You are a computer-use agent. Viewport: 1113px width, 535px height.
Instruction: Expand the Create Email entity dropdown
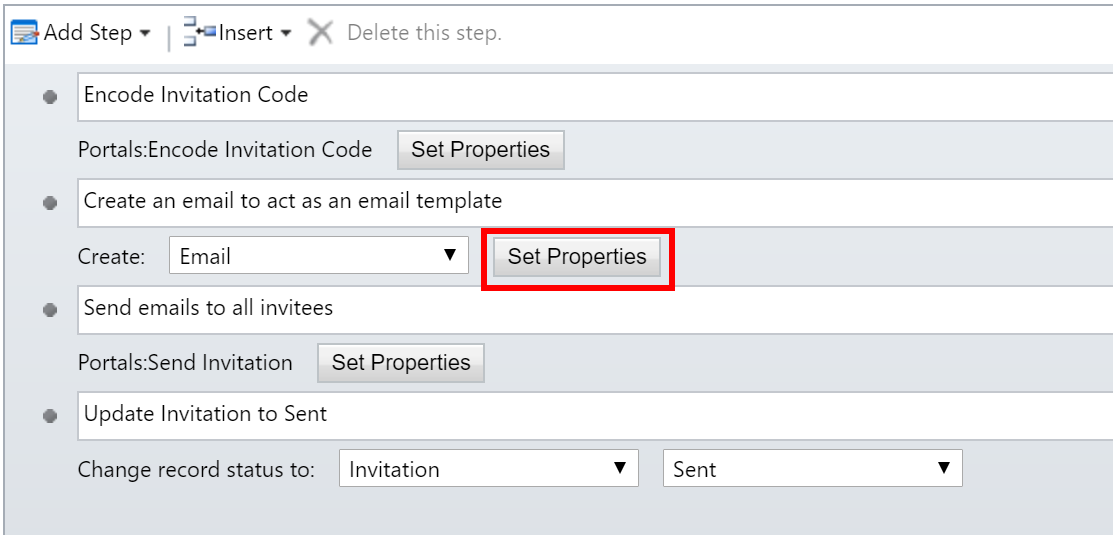(x=319, y=255)
